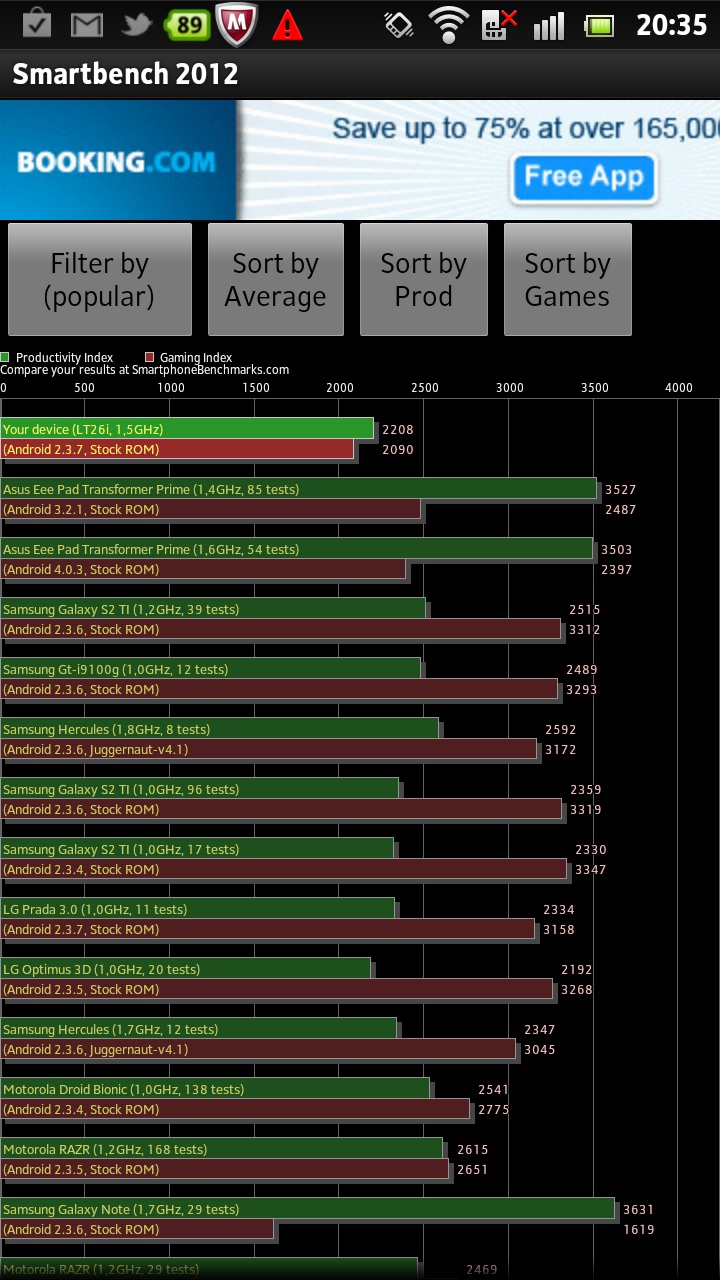
Task: Tap the Android 4.0.3 Stock ROM gaming bar
Action: click(203, 569)
